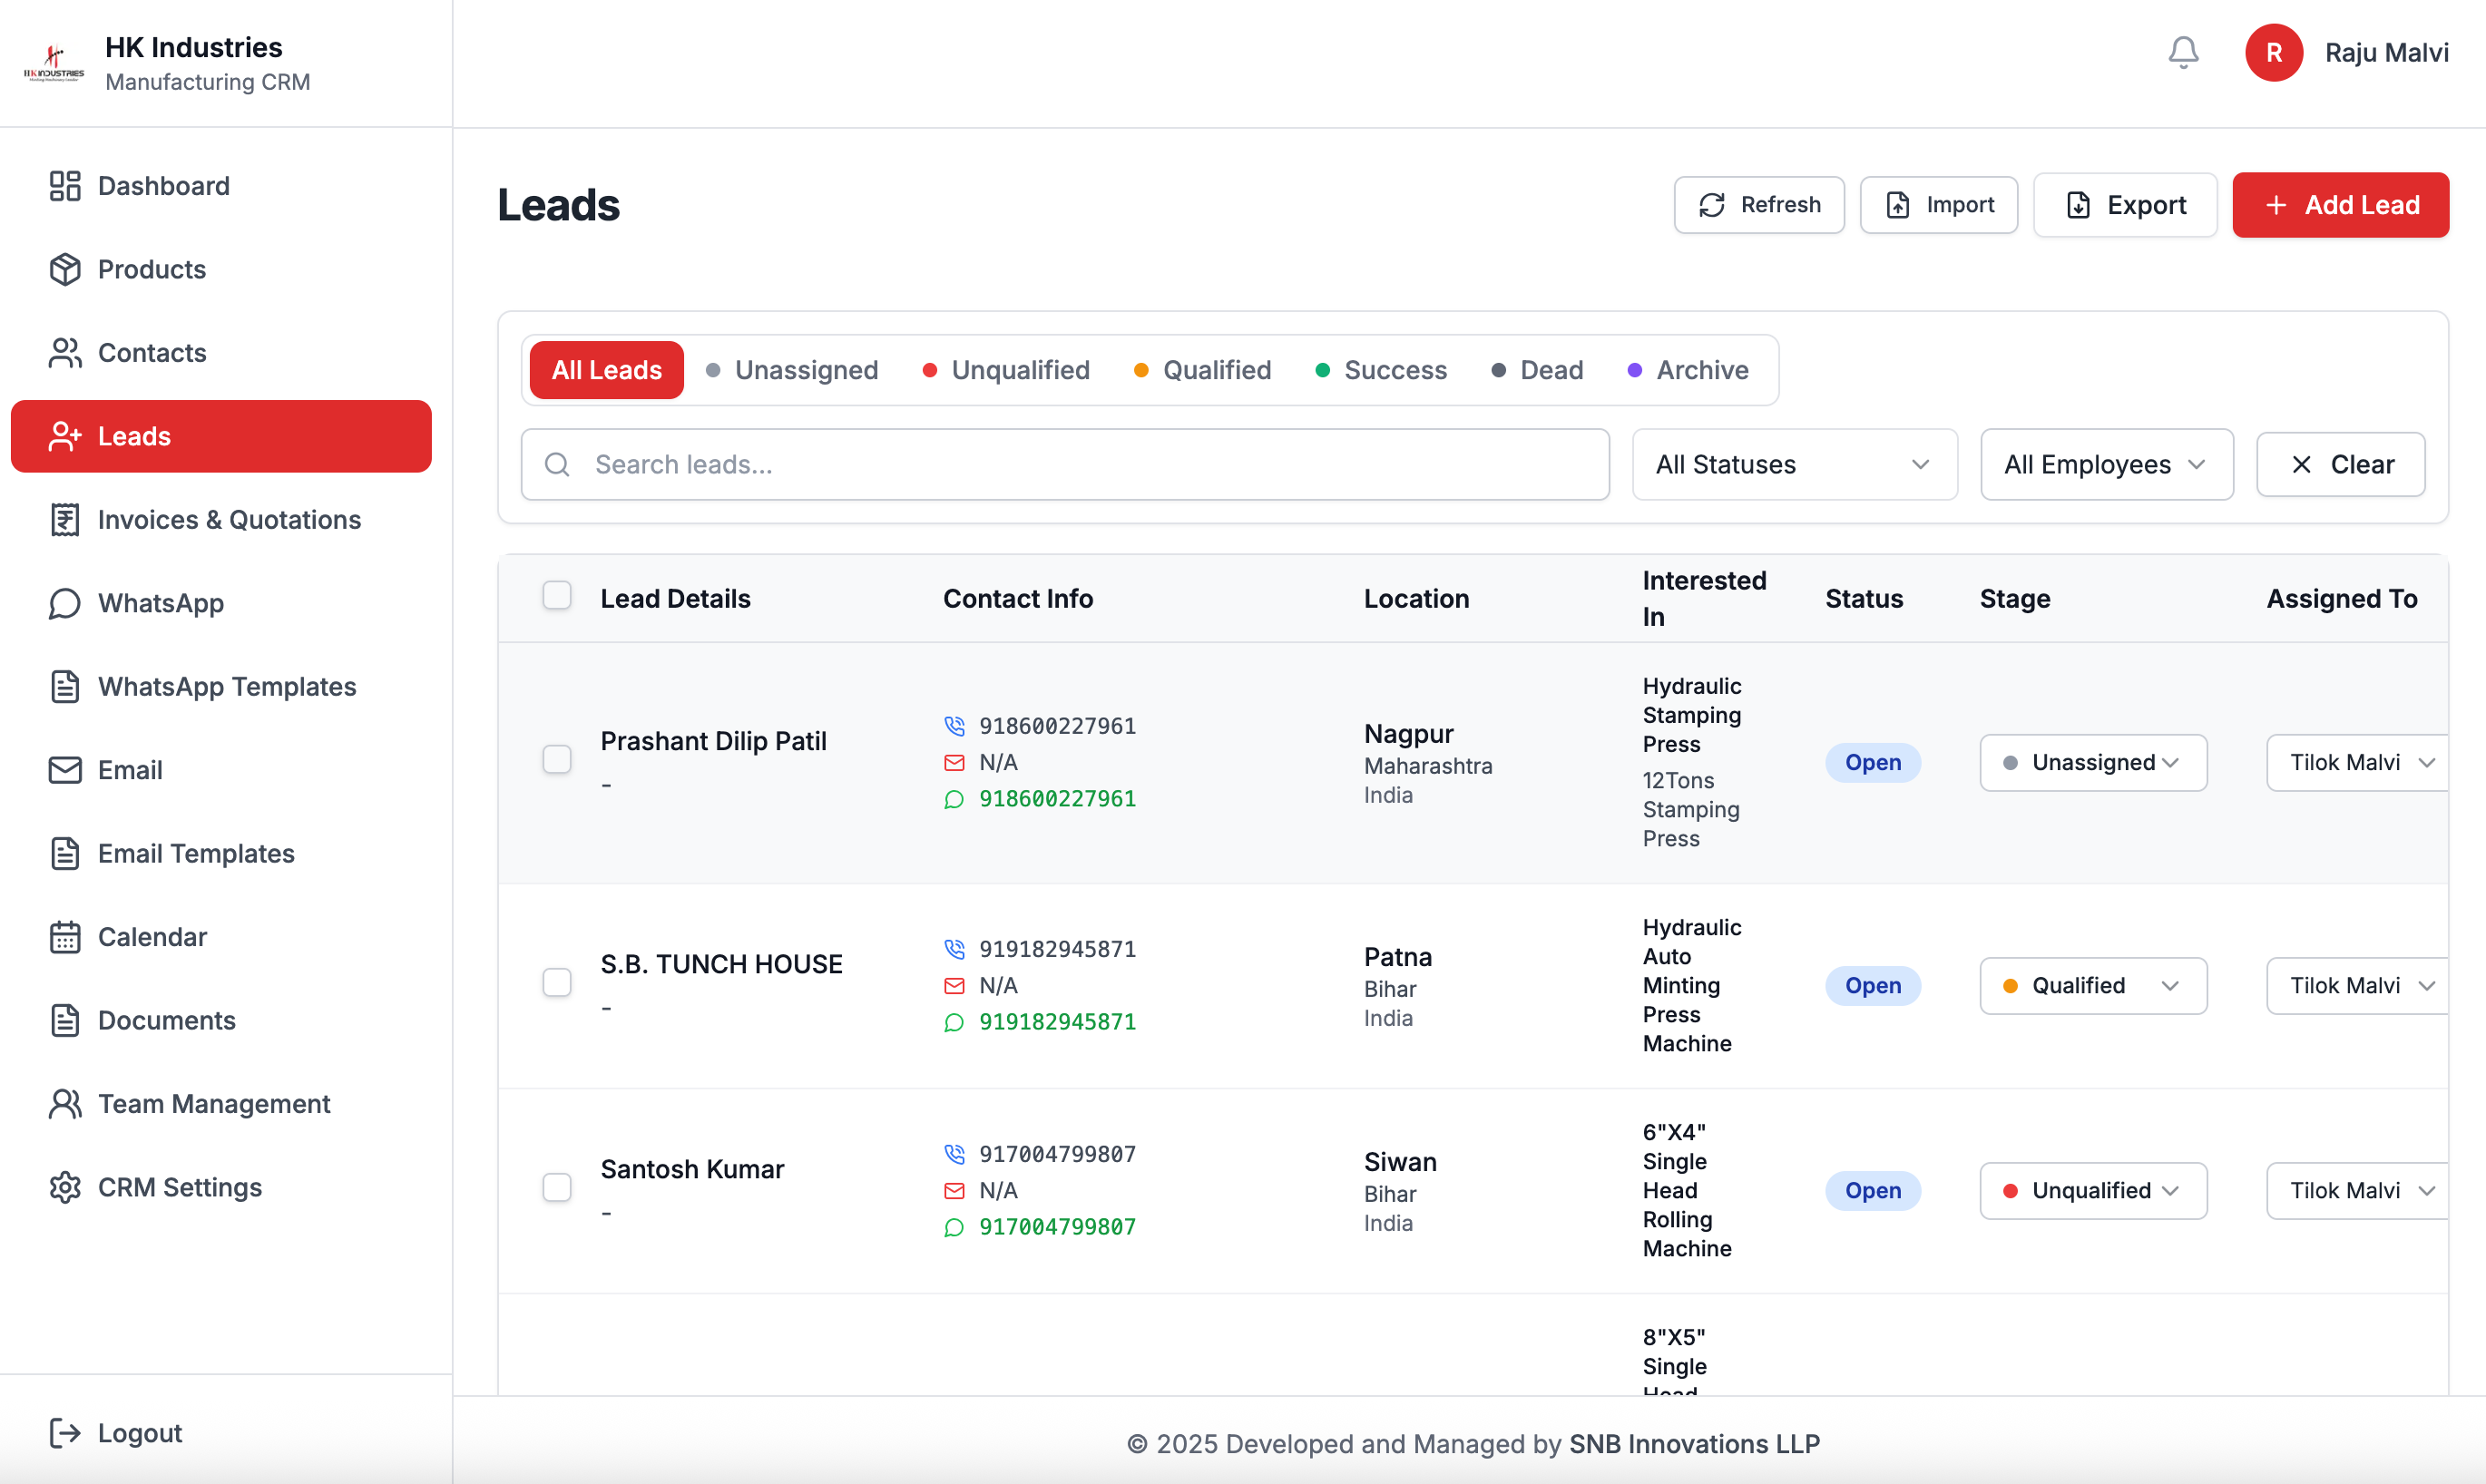Click the search magnifier icon
Screen dimensions: 2486x1484
557,465
